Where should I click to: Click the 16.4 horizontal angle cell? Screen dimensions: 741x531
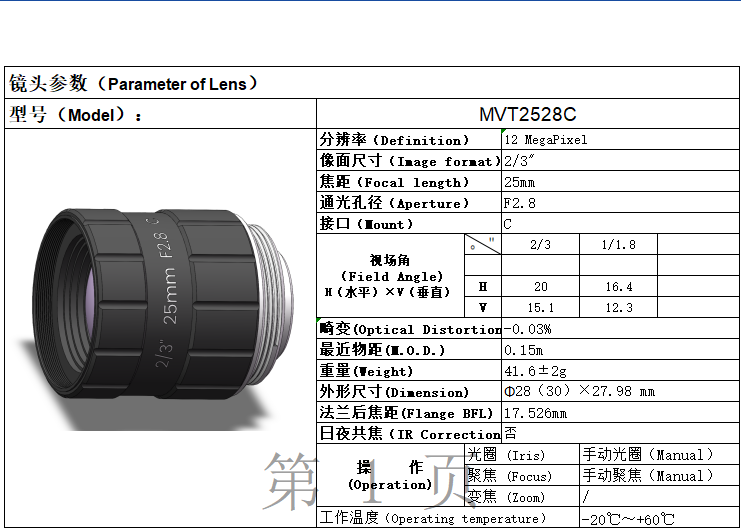(x=617, y=286)
